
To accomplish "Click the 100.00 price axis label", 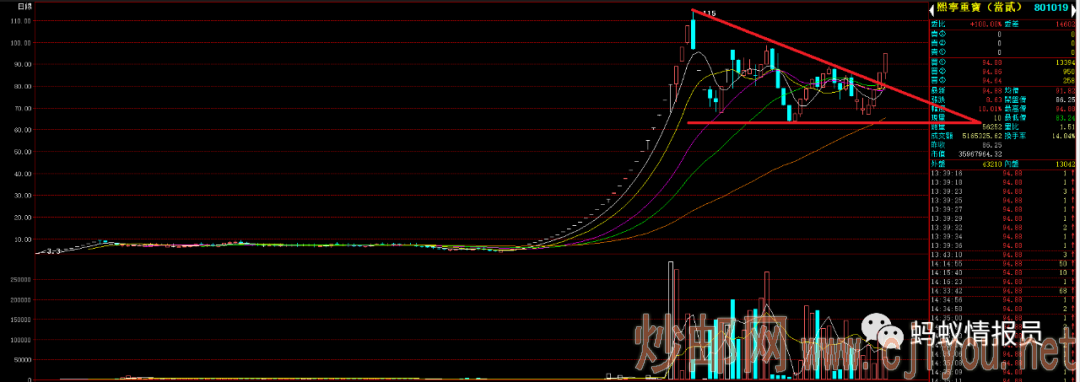I will pyautogui.click(x=22, y=43).
